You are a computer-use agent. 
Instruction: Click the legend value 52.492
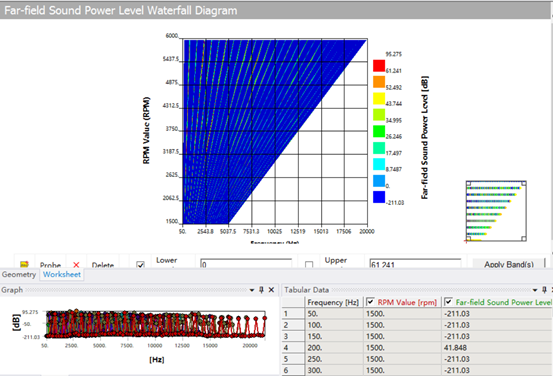click(x=394, y=87)
